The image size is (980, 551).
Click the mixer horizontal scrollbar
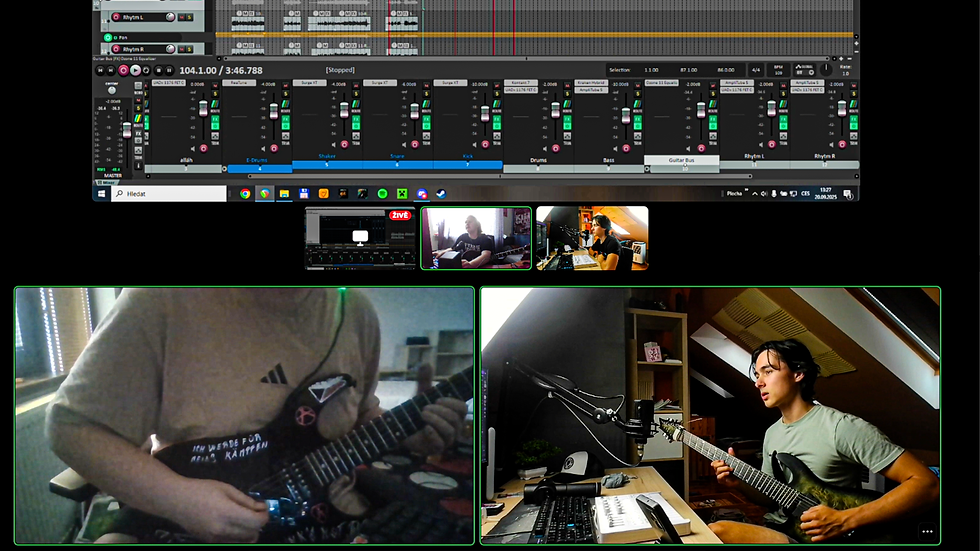coord(500,176)
